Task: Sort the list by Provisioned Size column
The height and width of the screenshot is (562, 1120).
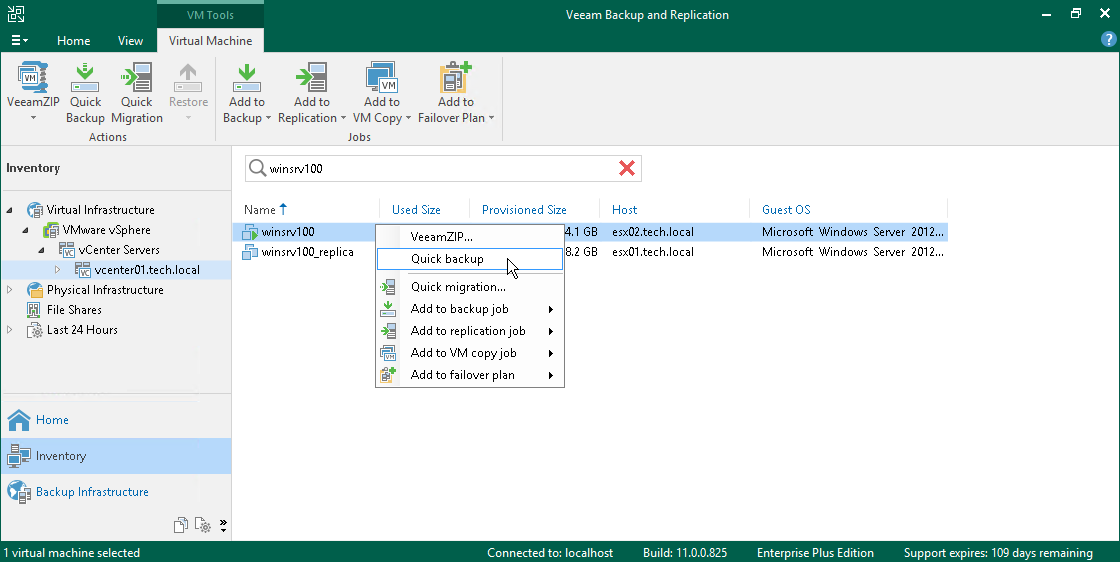Action: 524,210
